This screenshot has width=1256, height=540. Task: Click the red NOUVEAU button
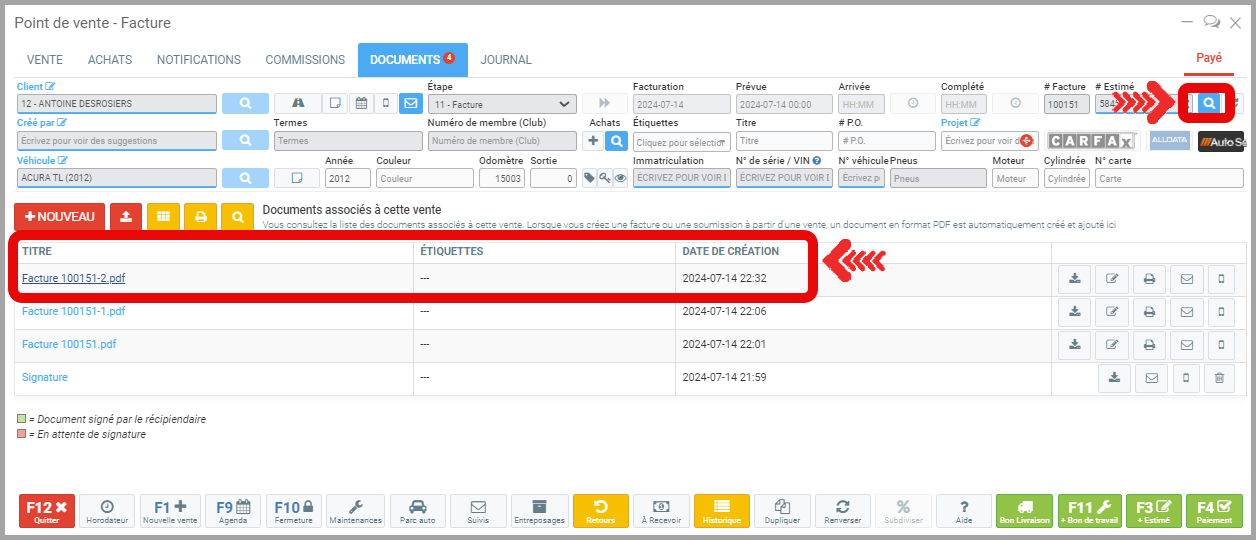pos(59,216)
